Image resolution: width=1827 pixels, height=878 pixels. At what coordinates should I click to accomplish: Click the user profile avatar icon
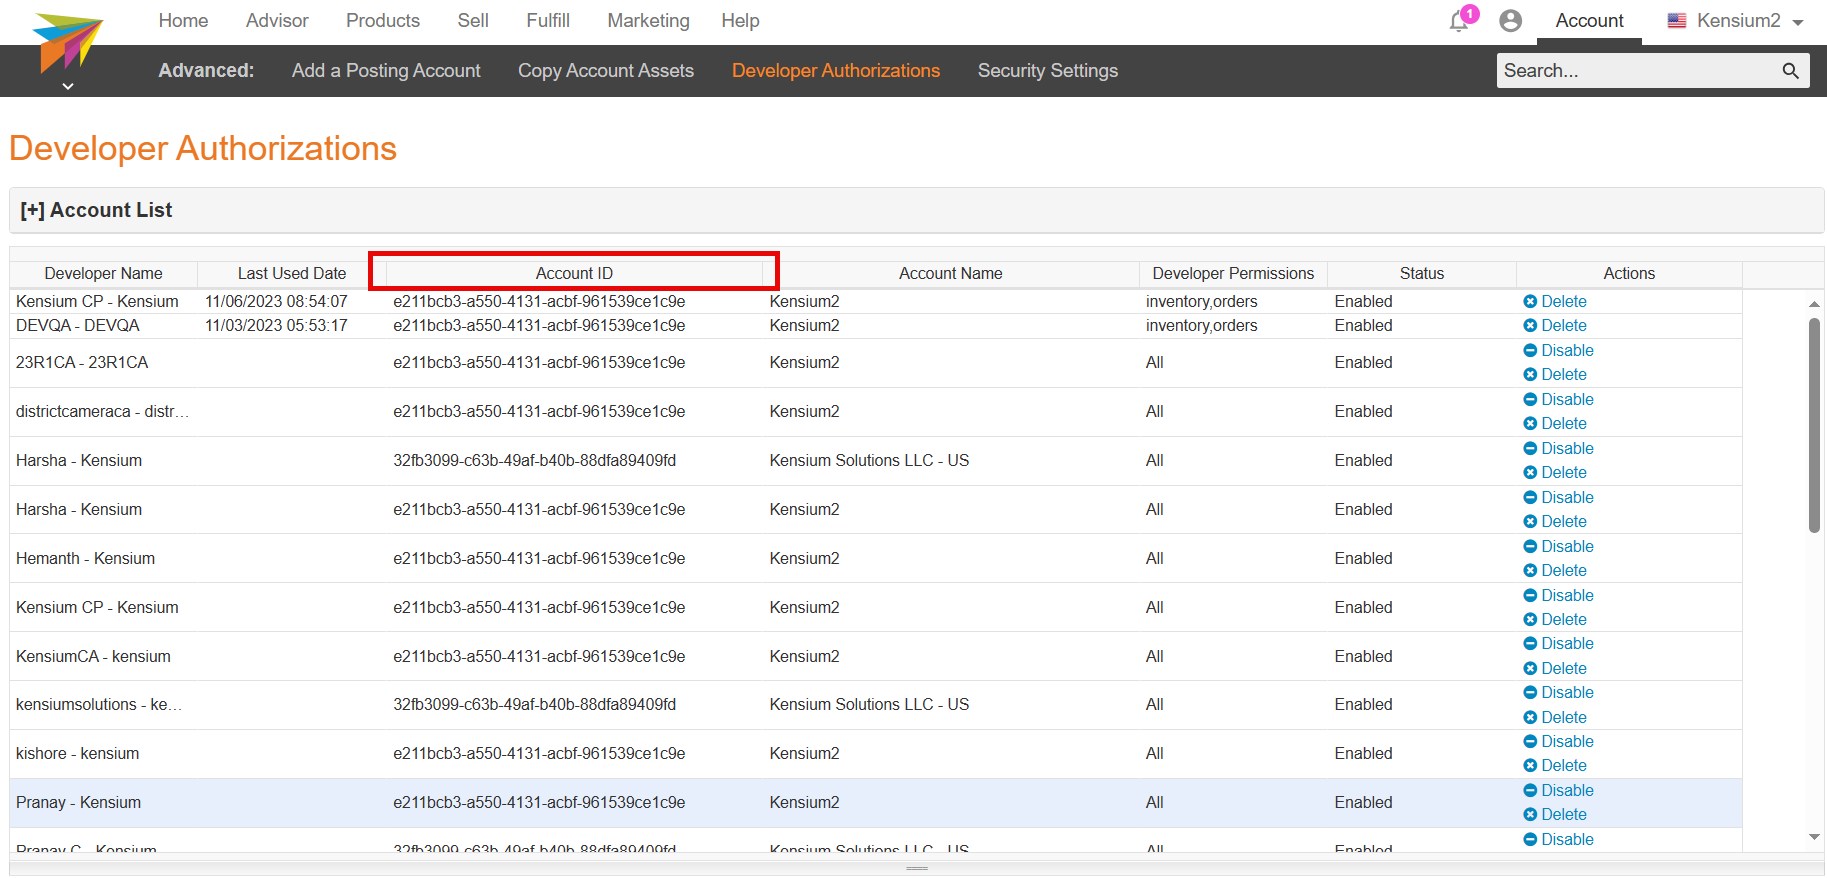point(1511,21)
